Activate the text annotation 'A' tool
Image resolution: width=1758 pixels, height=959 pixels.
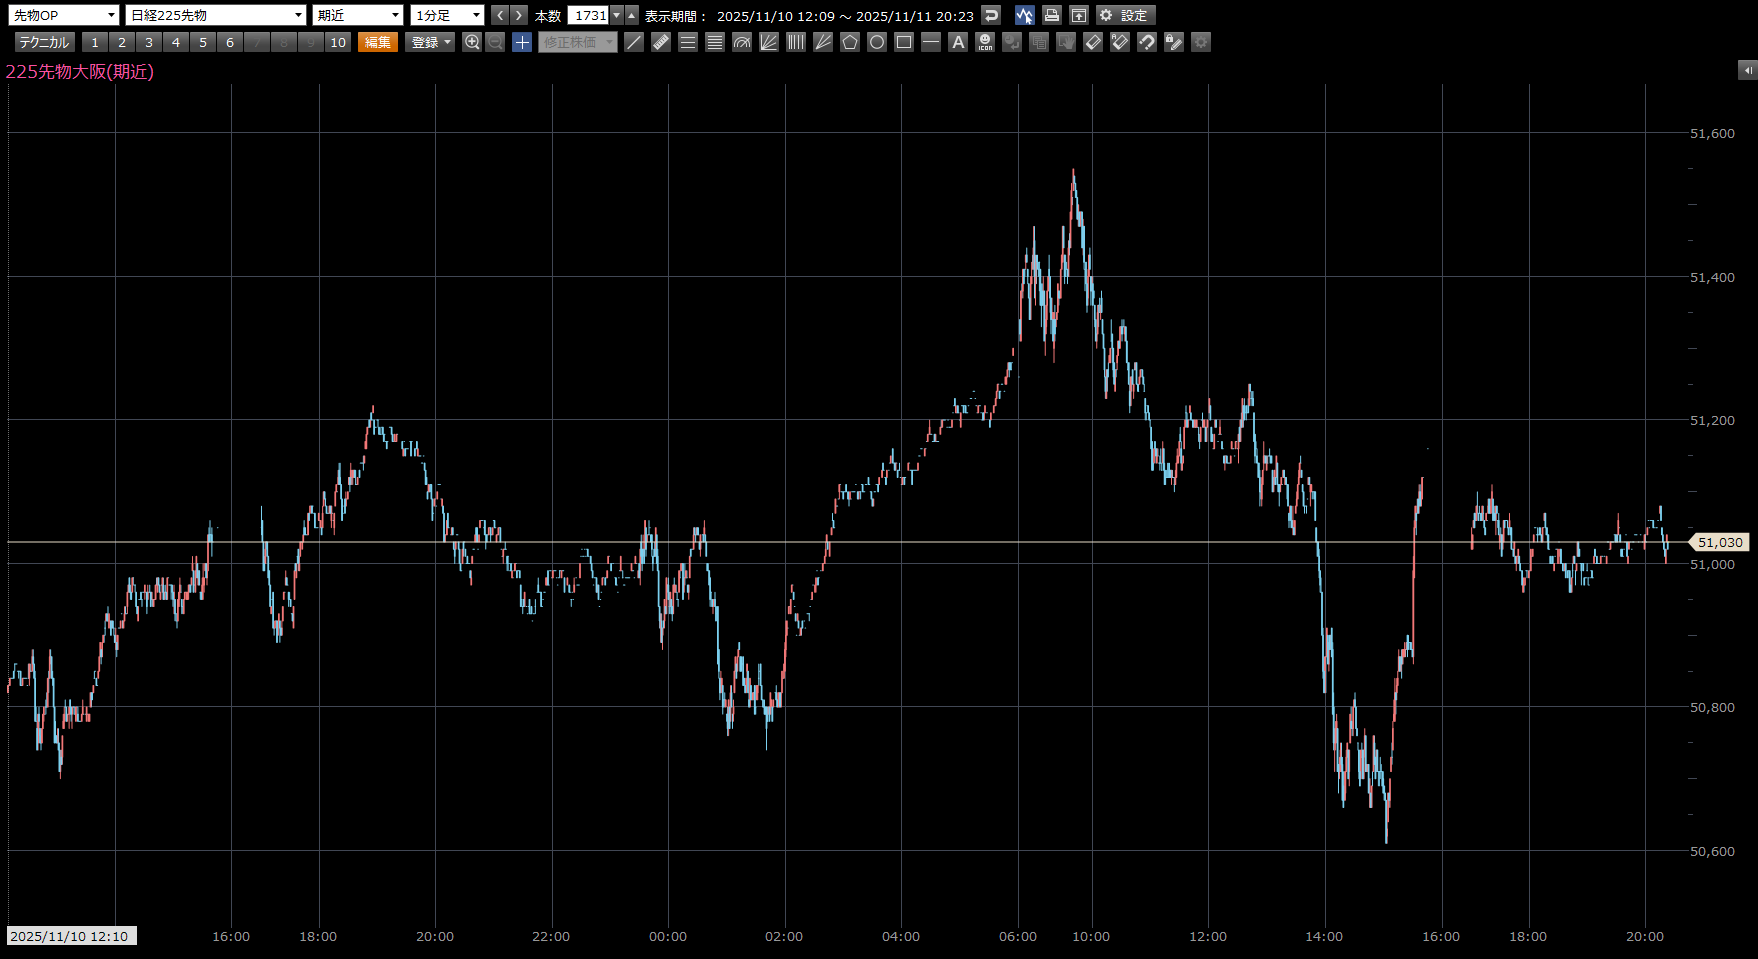(x=958, y=42)
